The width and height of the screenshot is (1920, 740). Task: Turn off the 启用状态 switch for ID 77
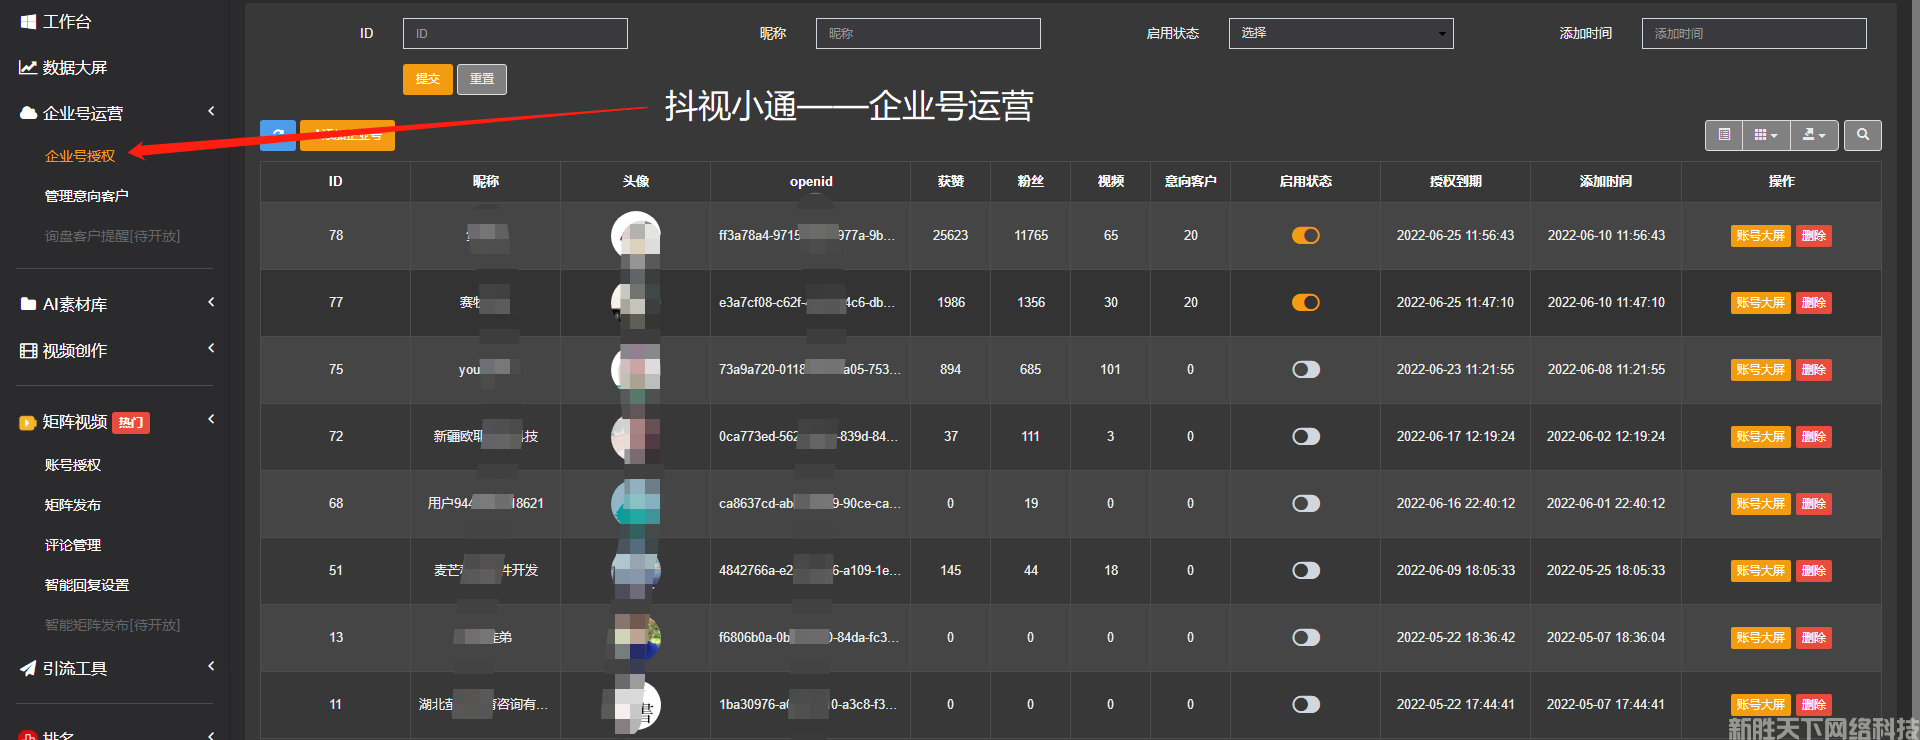point(1305,303)
